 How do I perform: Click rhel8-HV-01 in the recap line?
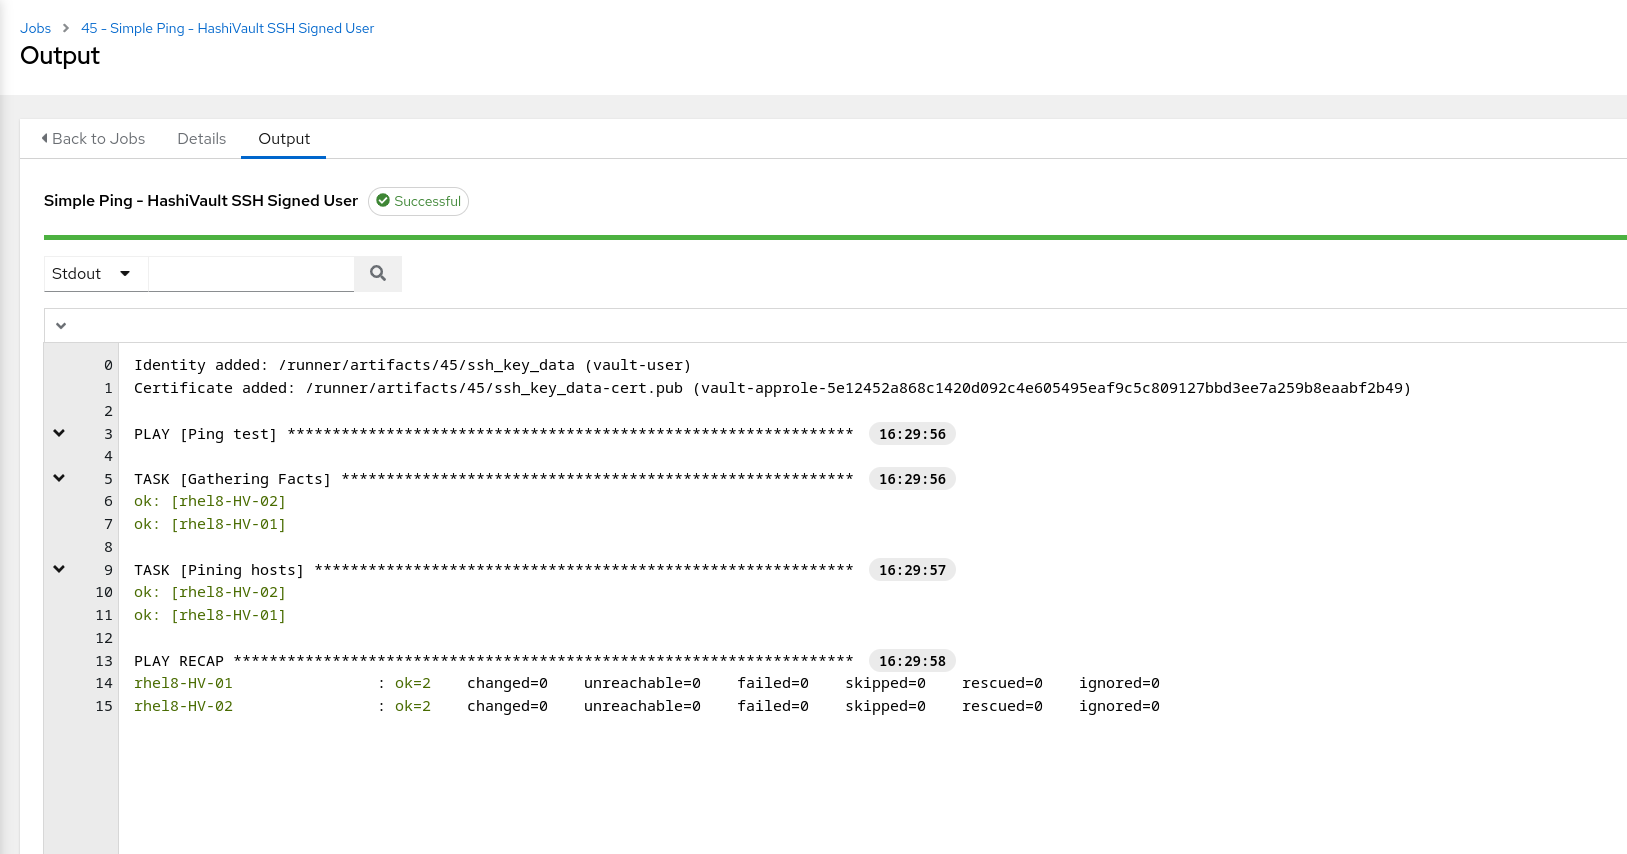coord(183,683)
